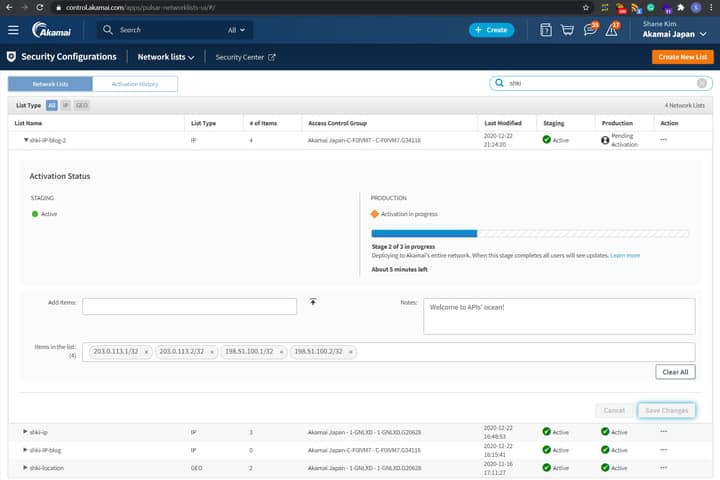Collapse the shiki-IP-blog-2 row
The image size is (720, 480).
tap(26, 140)
